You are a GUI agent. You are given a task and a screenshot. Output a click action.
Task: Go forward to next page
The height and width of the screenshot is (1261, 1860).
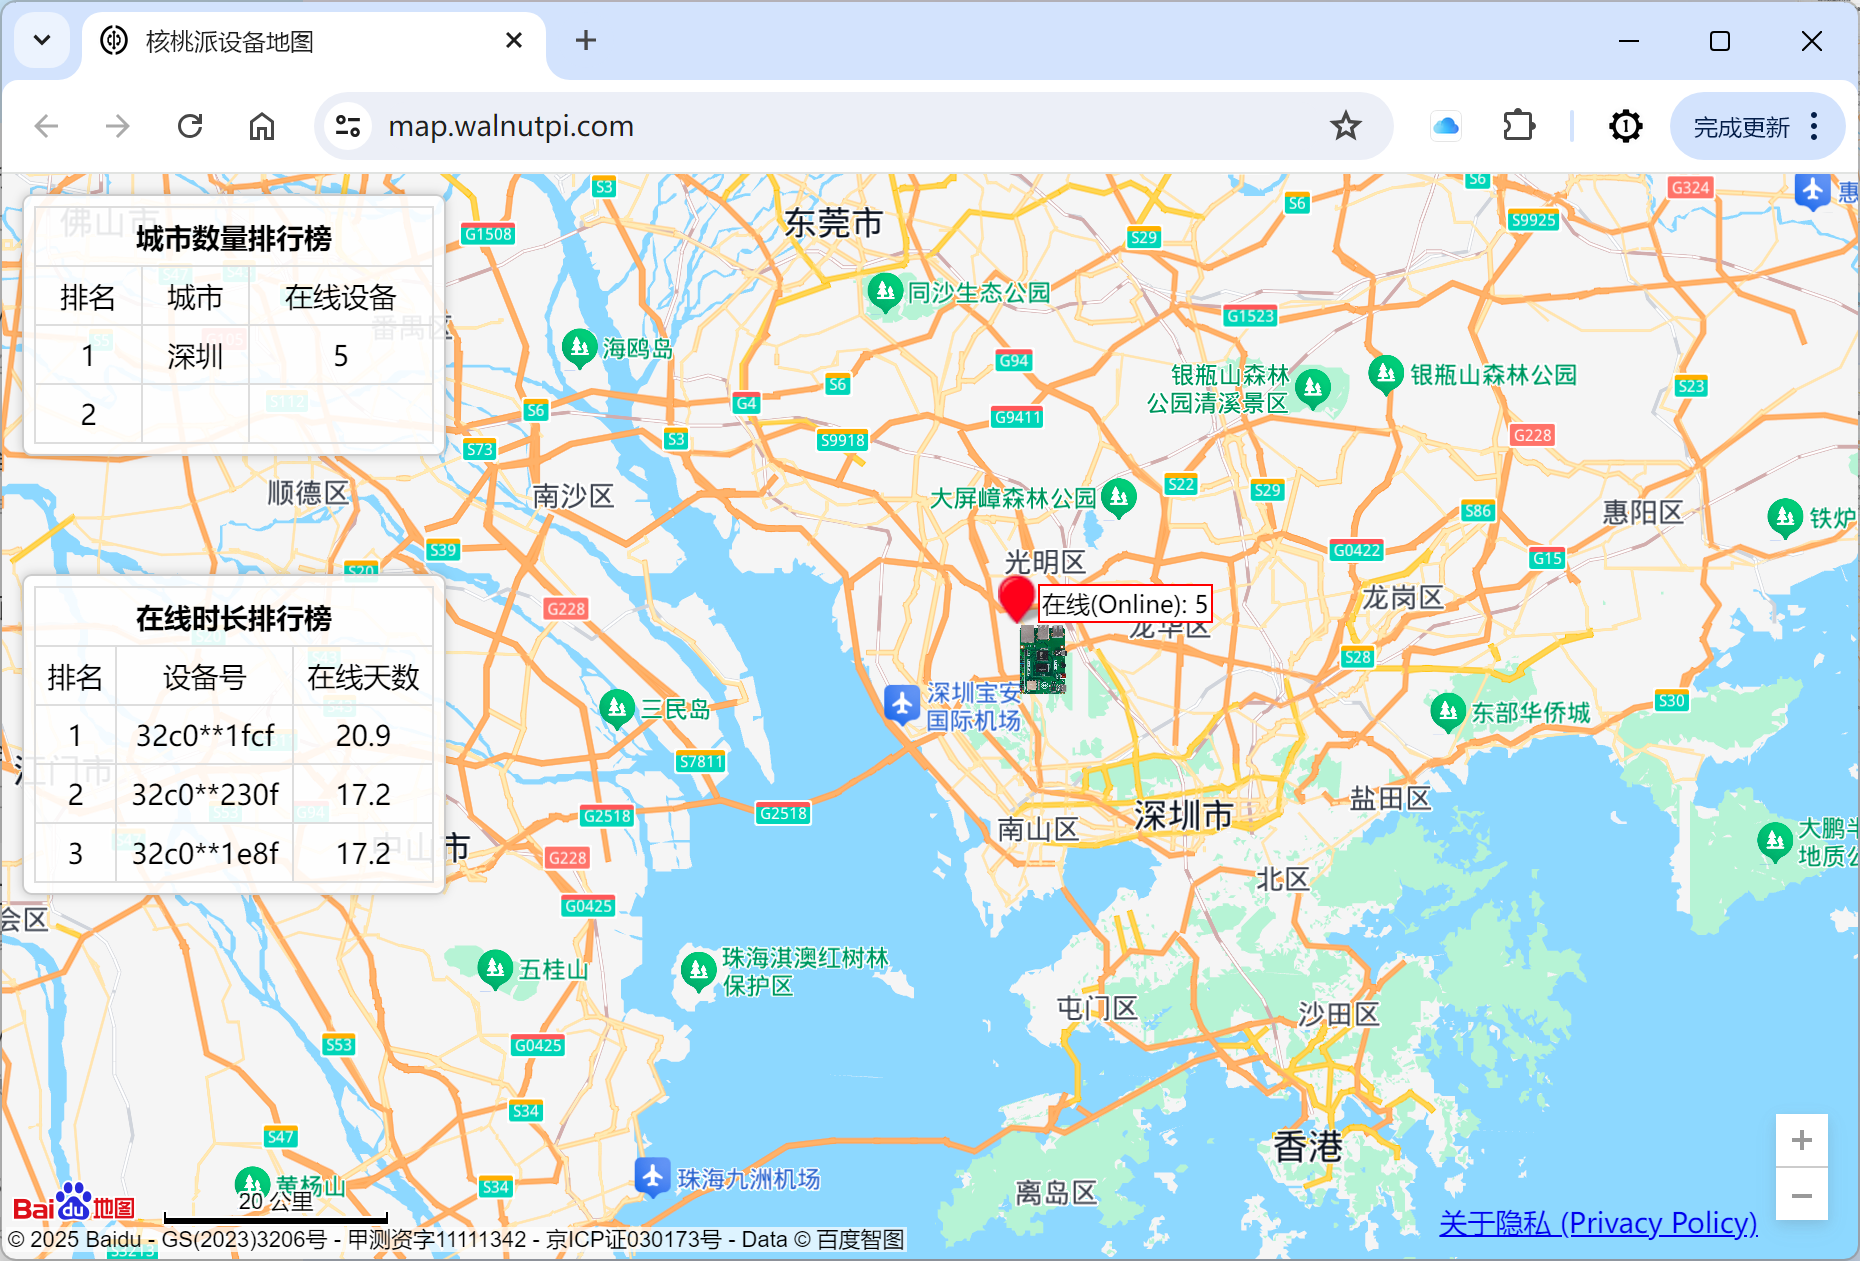coord(118,126)
